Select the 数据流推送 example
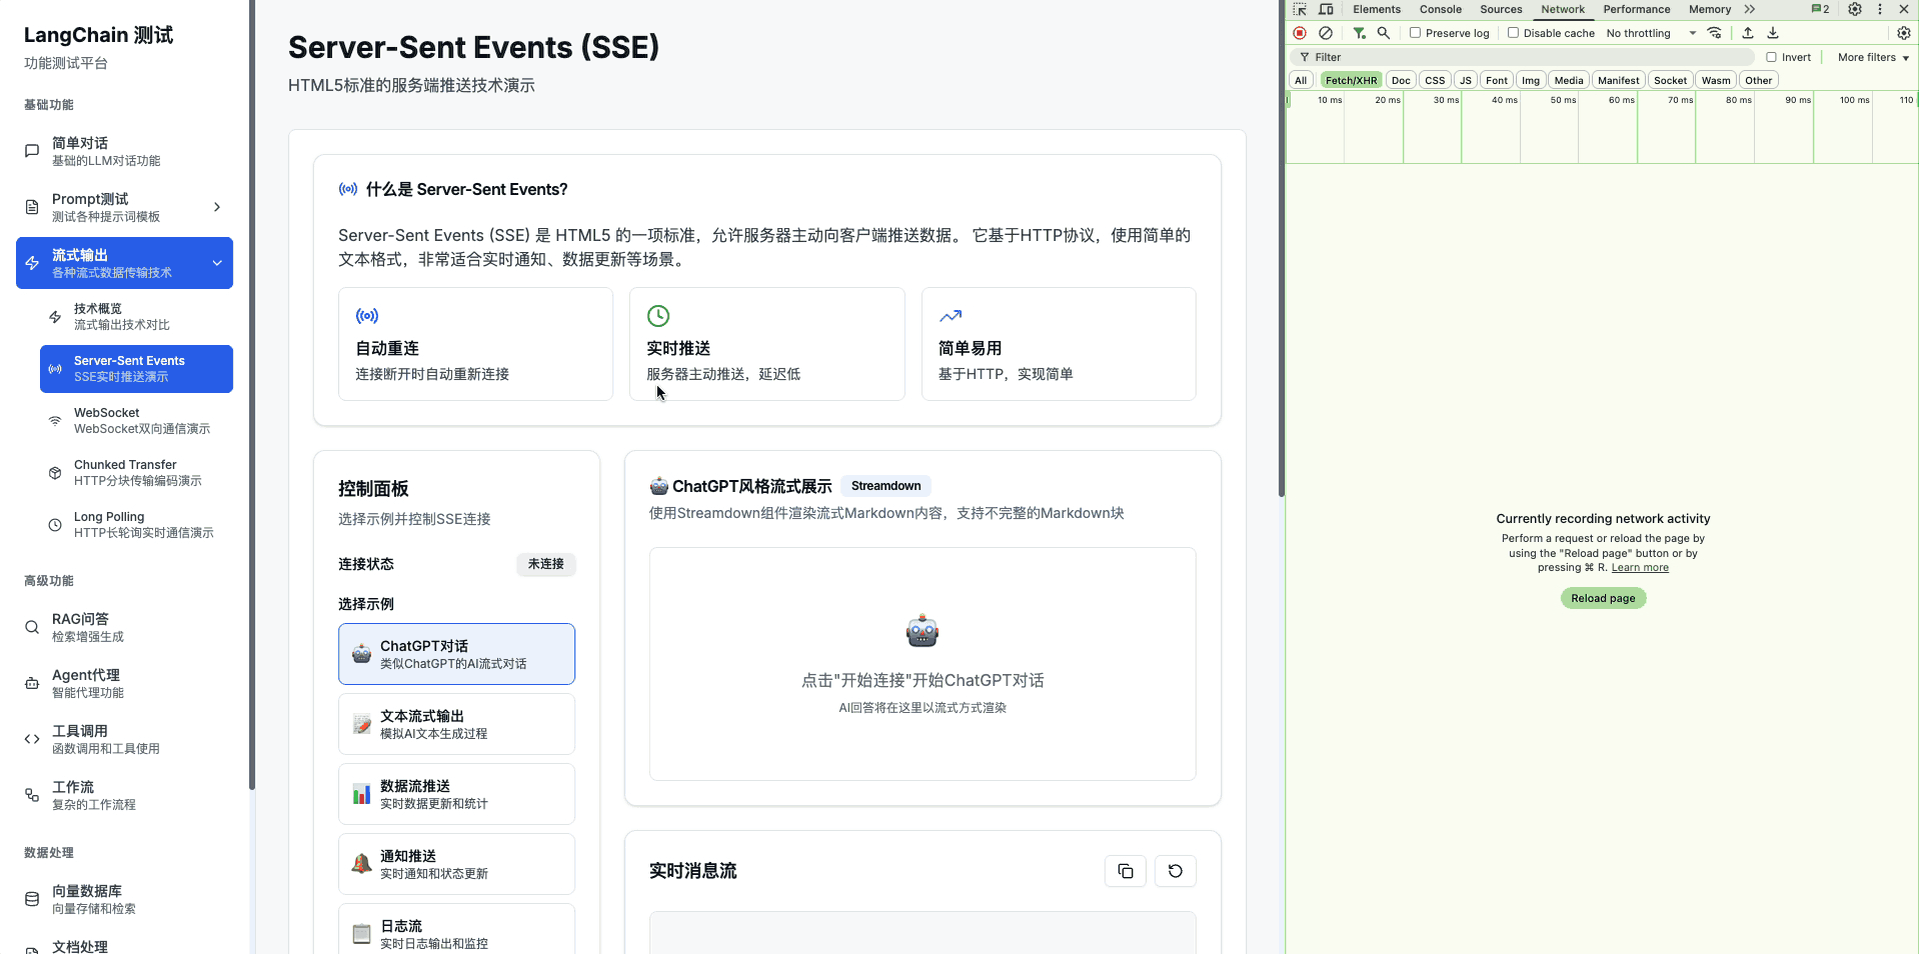This screenshot has width=1919, height=954. pyautogui.click(x=457, y=794)
